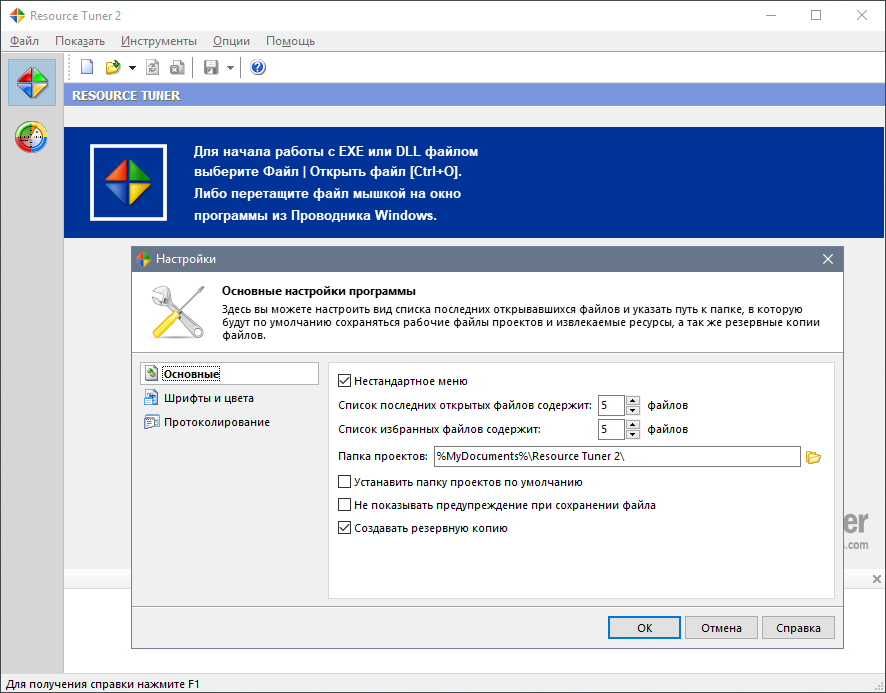Screen dimensions: 886x693
Task: Toggle Установить папку проектов по умолчанию checkbox
Action: (344, 482)
